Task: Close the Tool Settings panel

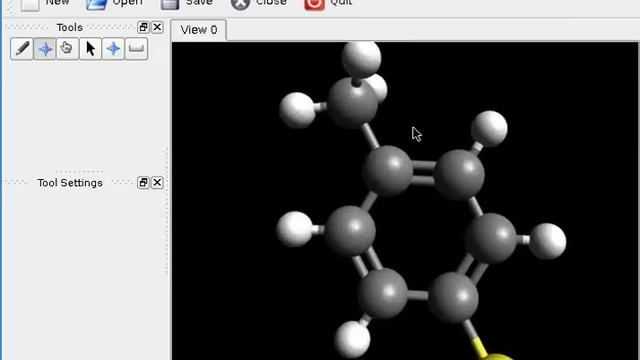Action: 157,182
